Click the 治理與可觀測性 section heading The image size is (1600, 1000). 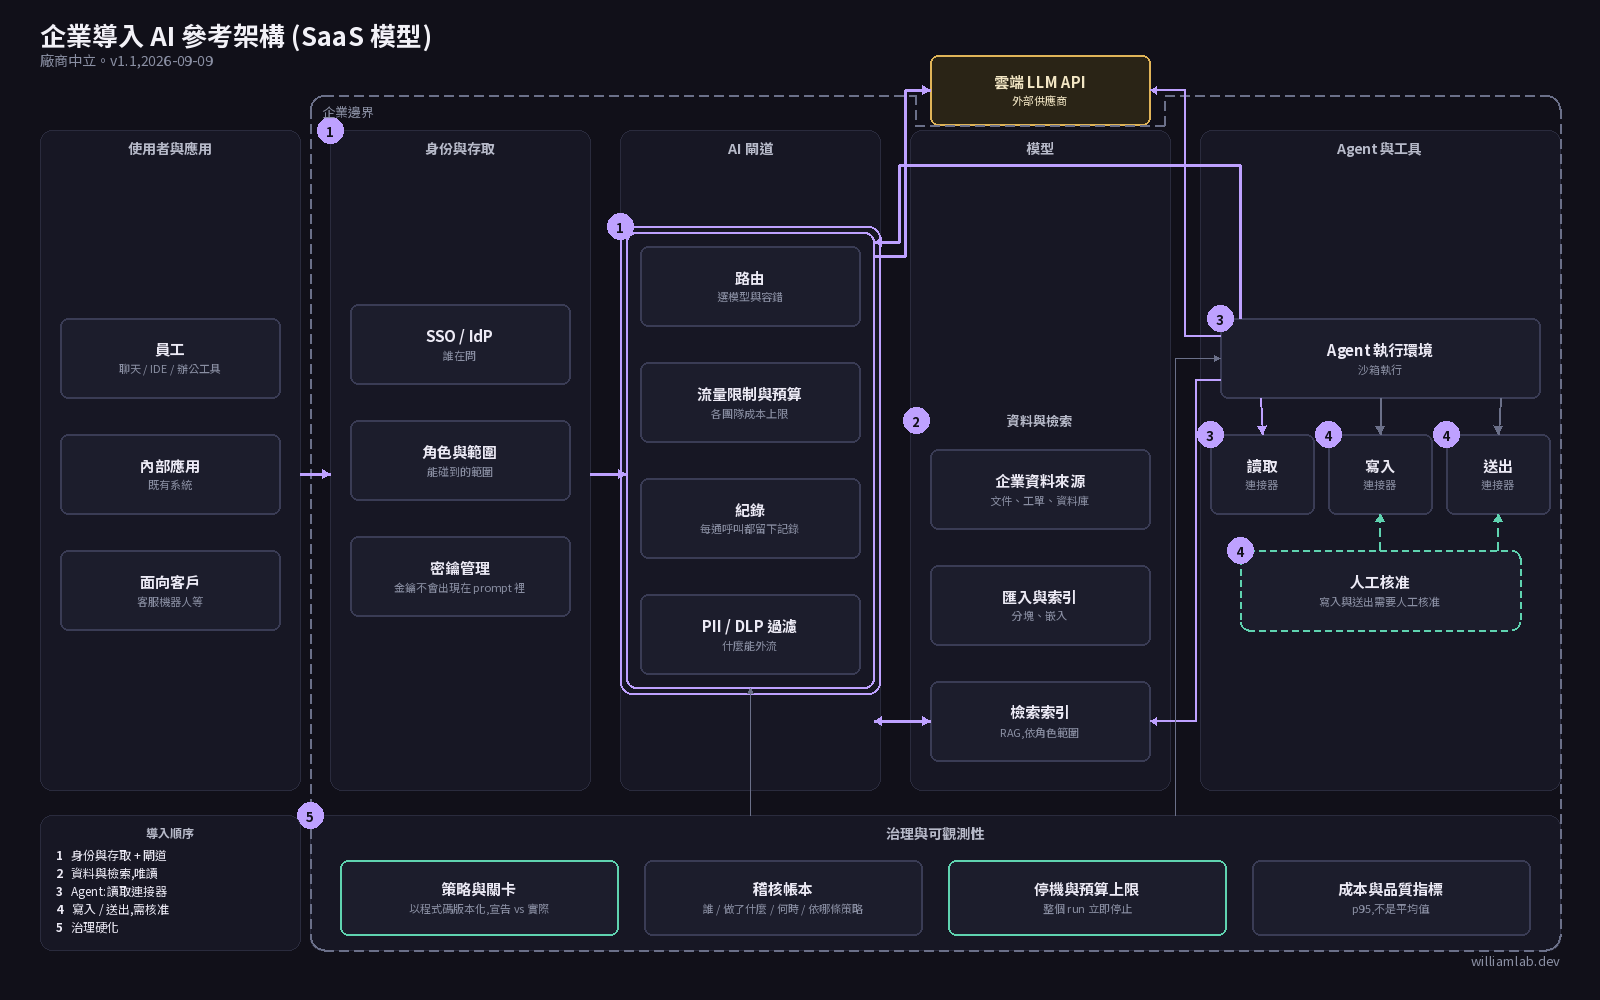[x=935, y=834]
